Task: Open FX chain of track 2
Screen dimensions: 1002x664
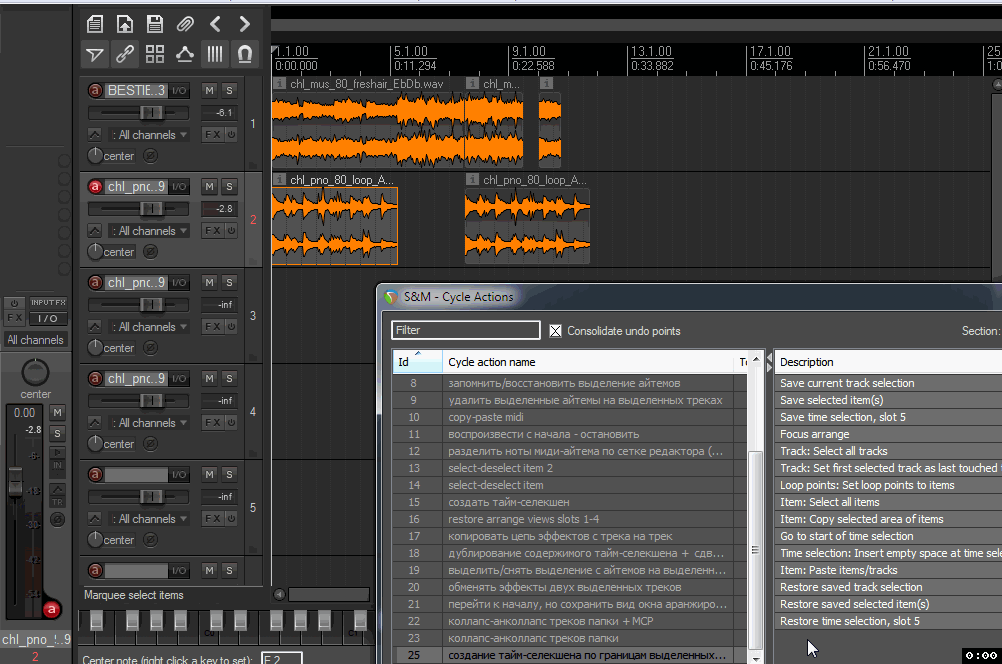Action: pyautogui.click(x=213, y=231)
